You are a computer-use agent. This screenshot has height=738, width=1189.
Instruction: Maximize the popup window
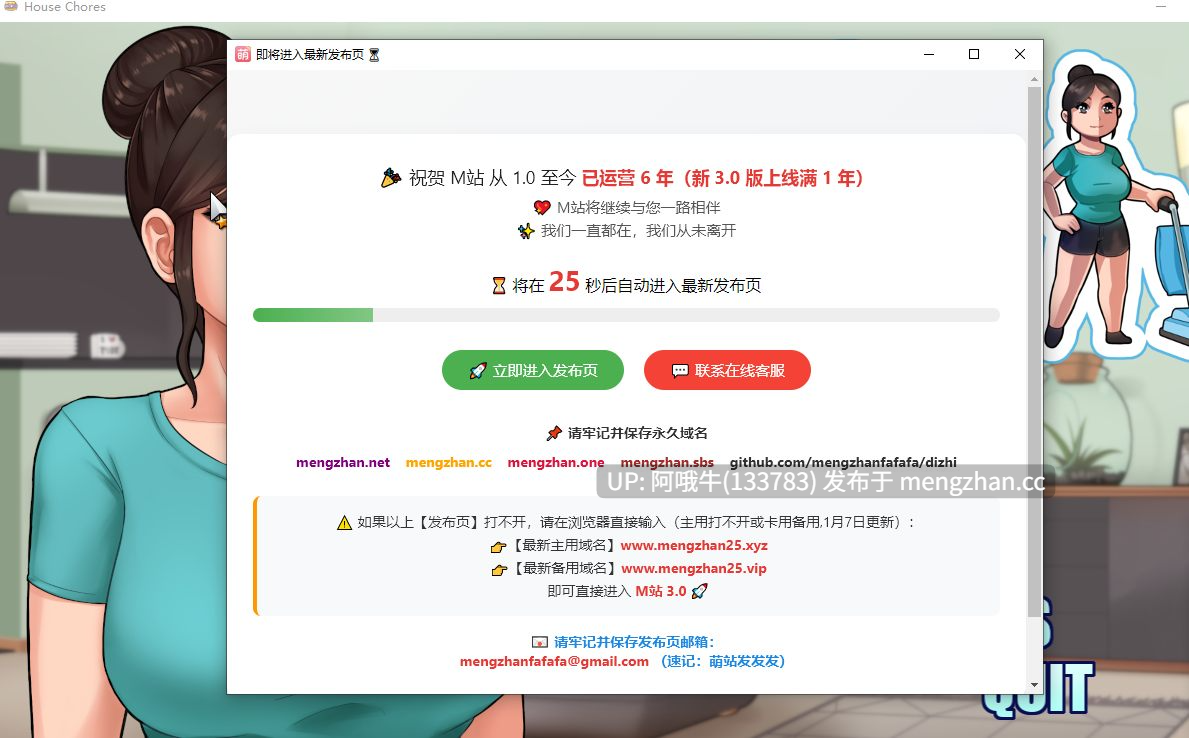(x=974, y=54)
